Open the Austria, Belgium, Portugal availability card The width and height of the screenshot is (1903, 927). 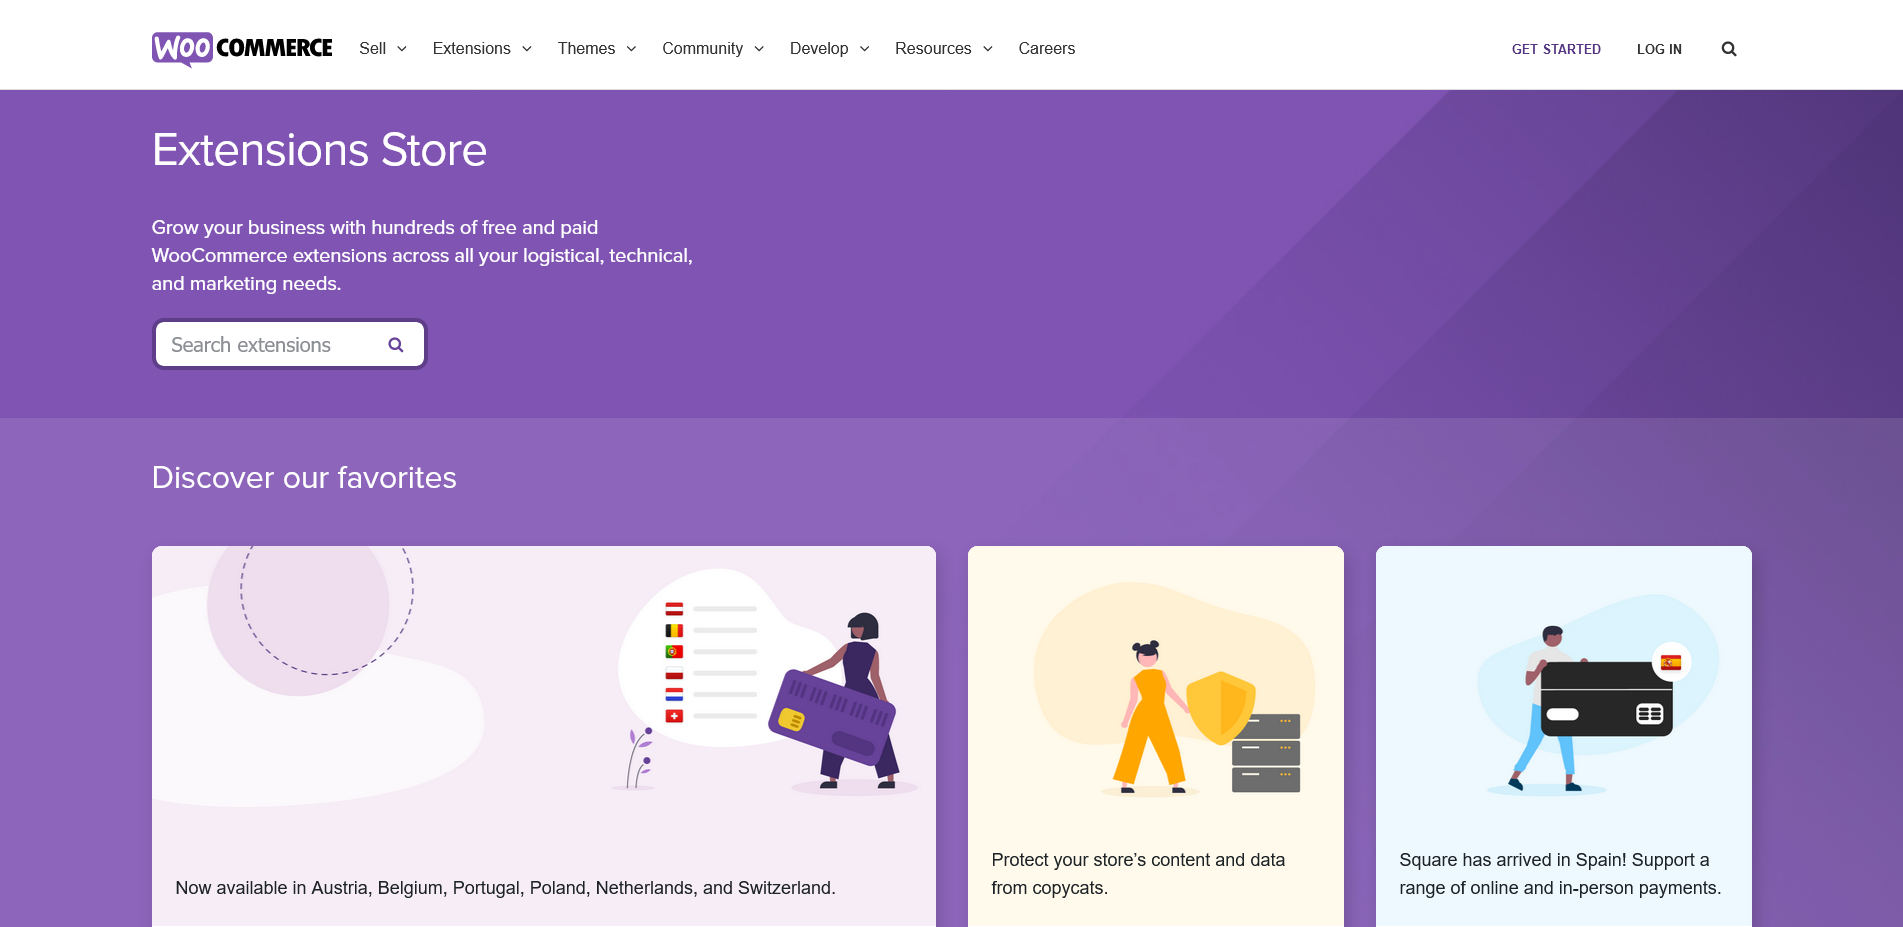[x=505, y=887]
